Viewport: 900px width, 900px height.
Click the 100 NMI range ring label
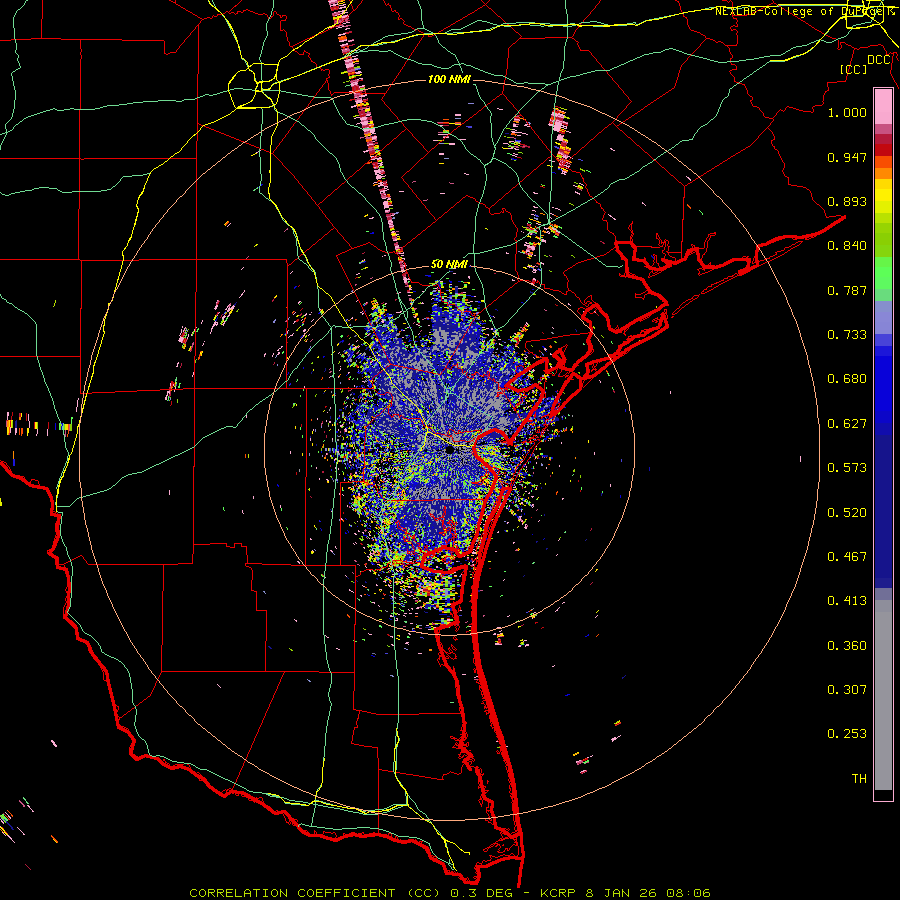tap(449, 79)
